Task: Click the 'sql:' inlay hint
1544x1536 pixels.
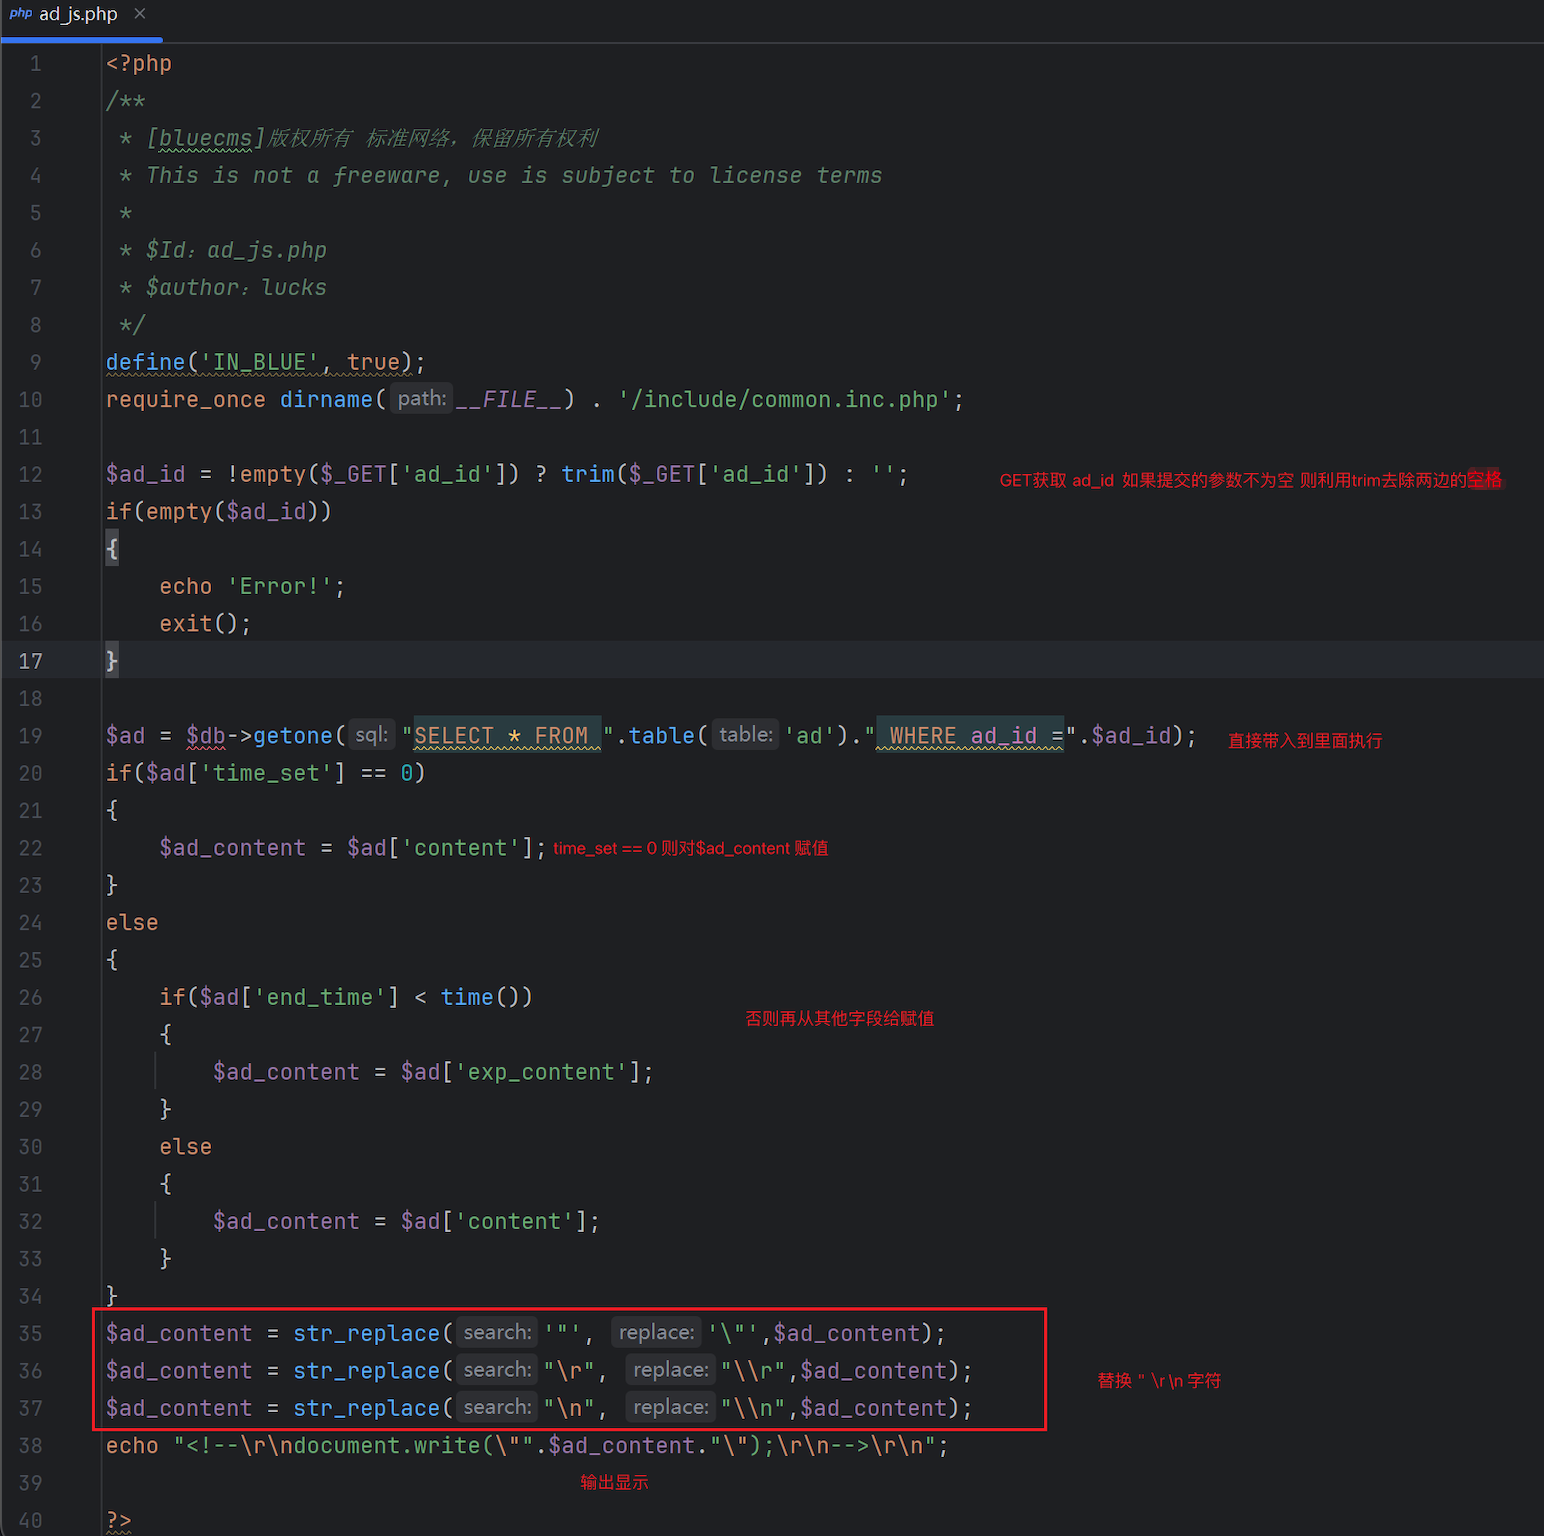Action: pyautogui.click(x=372, y=735)
